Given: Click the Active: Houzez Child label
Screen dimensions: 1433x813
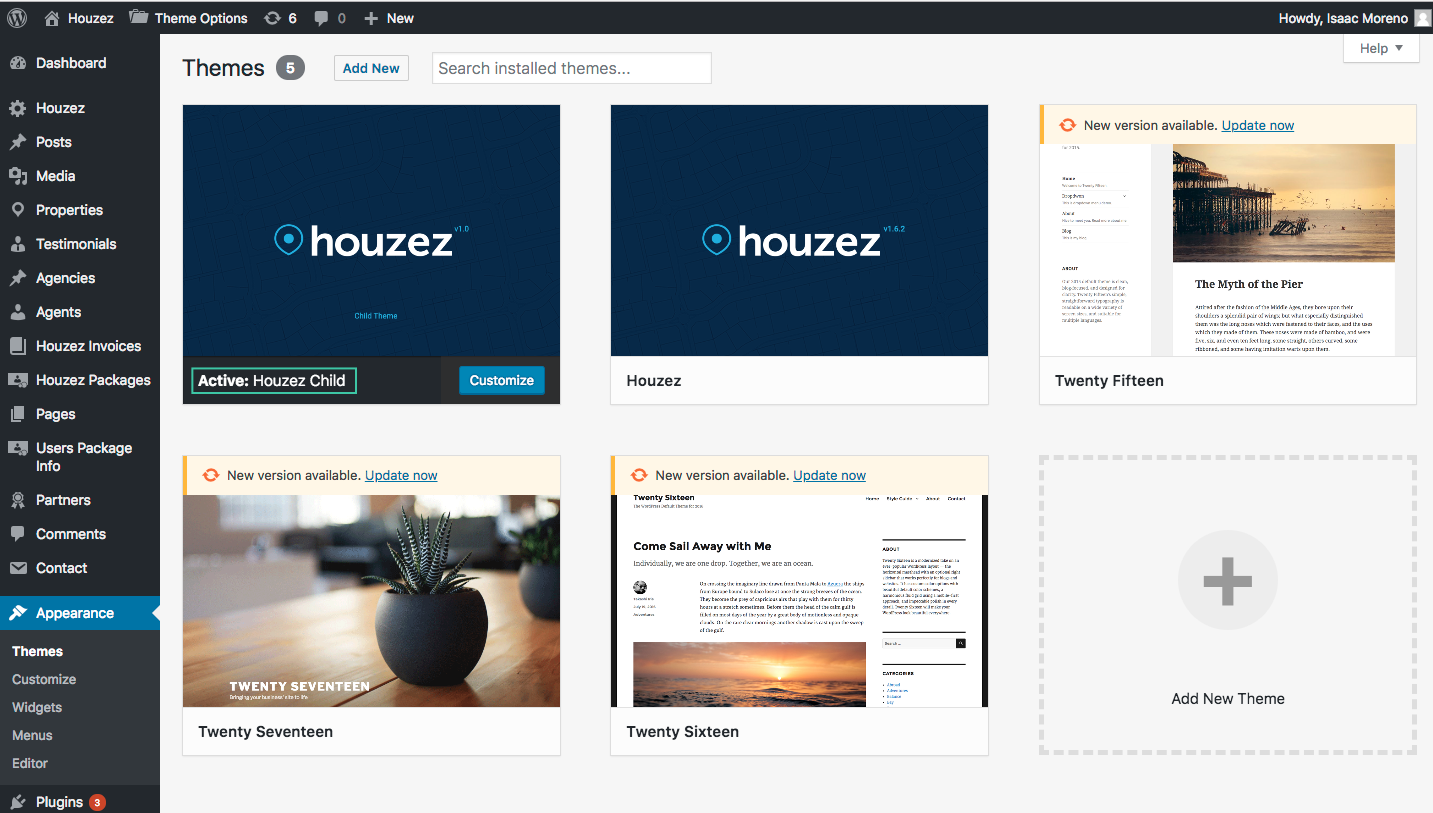Looking at the screenshot, I should 274,380.
